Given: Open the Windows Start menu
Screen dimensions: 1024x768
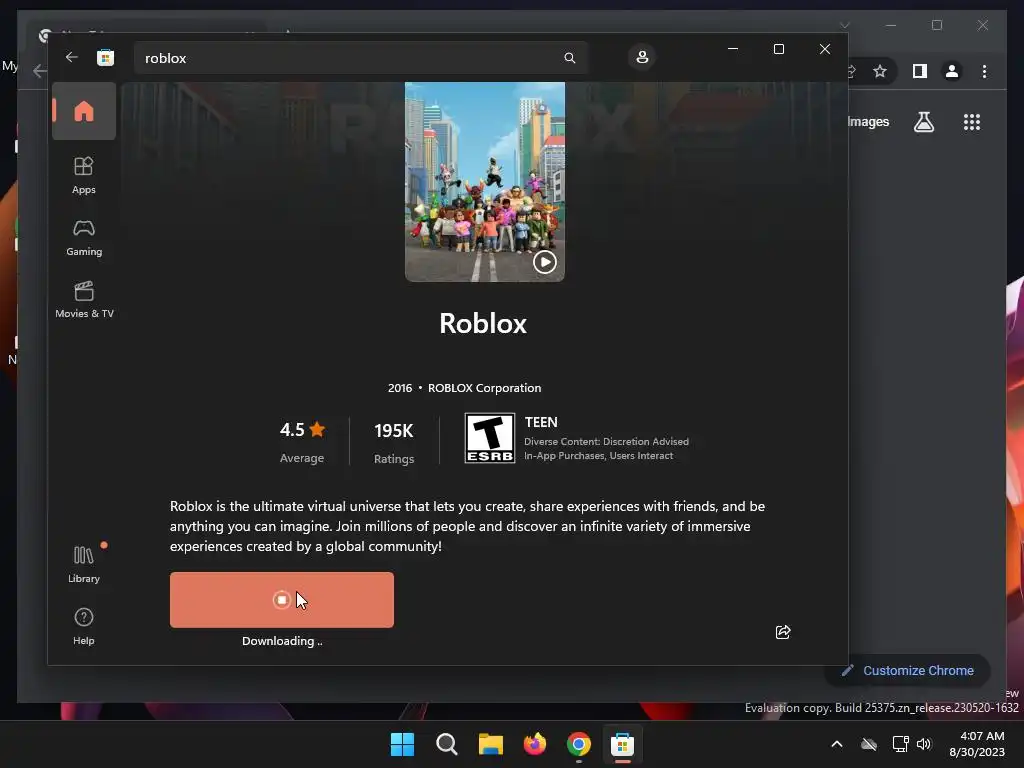Looking at the screenshot, I should click(x=402, y=744).
